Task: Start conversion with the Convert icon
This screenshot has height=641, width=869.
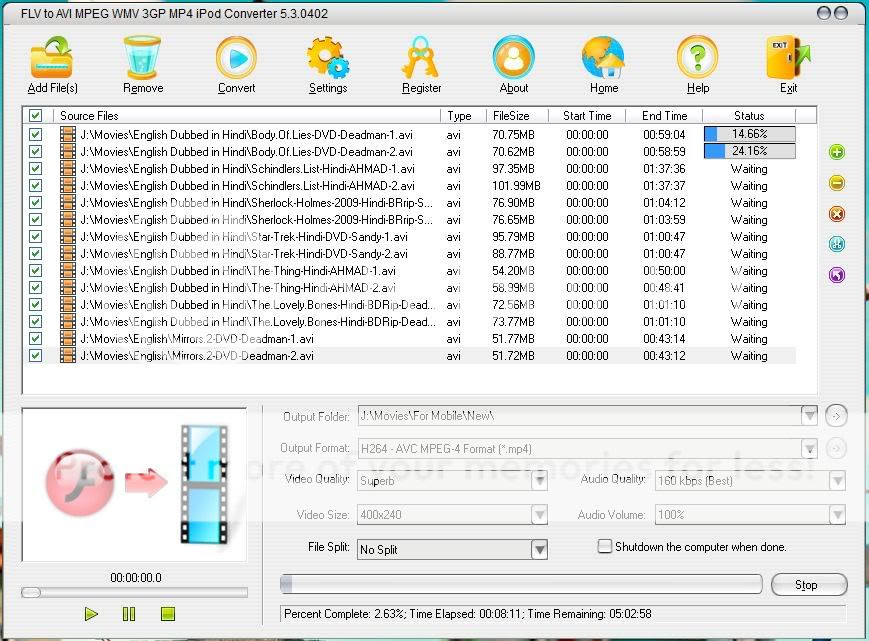Action: tap(237, 58)
